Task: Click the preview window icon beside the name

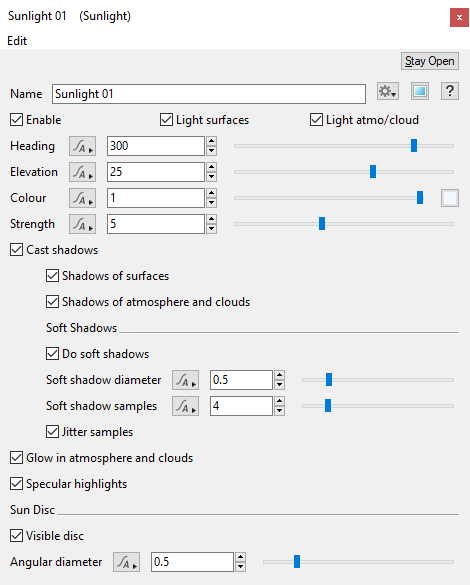Action: [420, 91]
